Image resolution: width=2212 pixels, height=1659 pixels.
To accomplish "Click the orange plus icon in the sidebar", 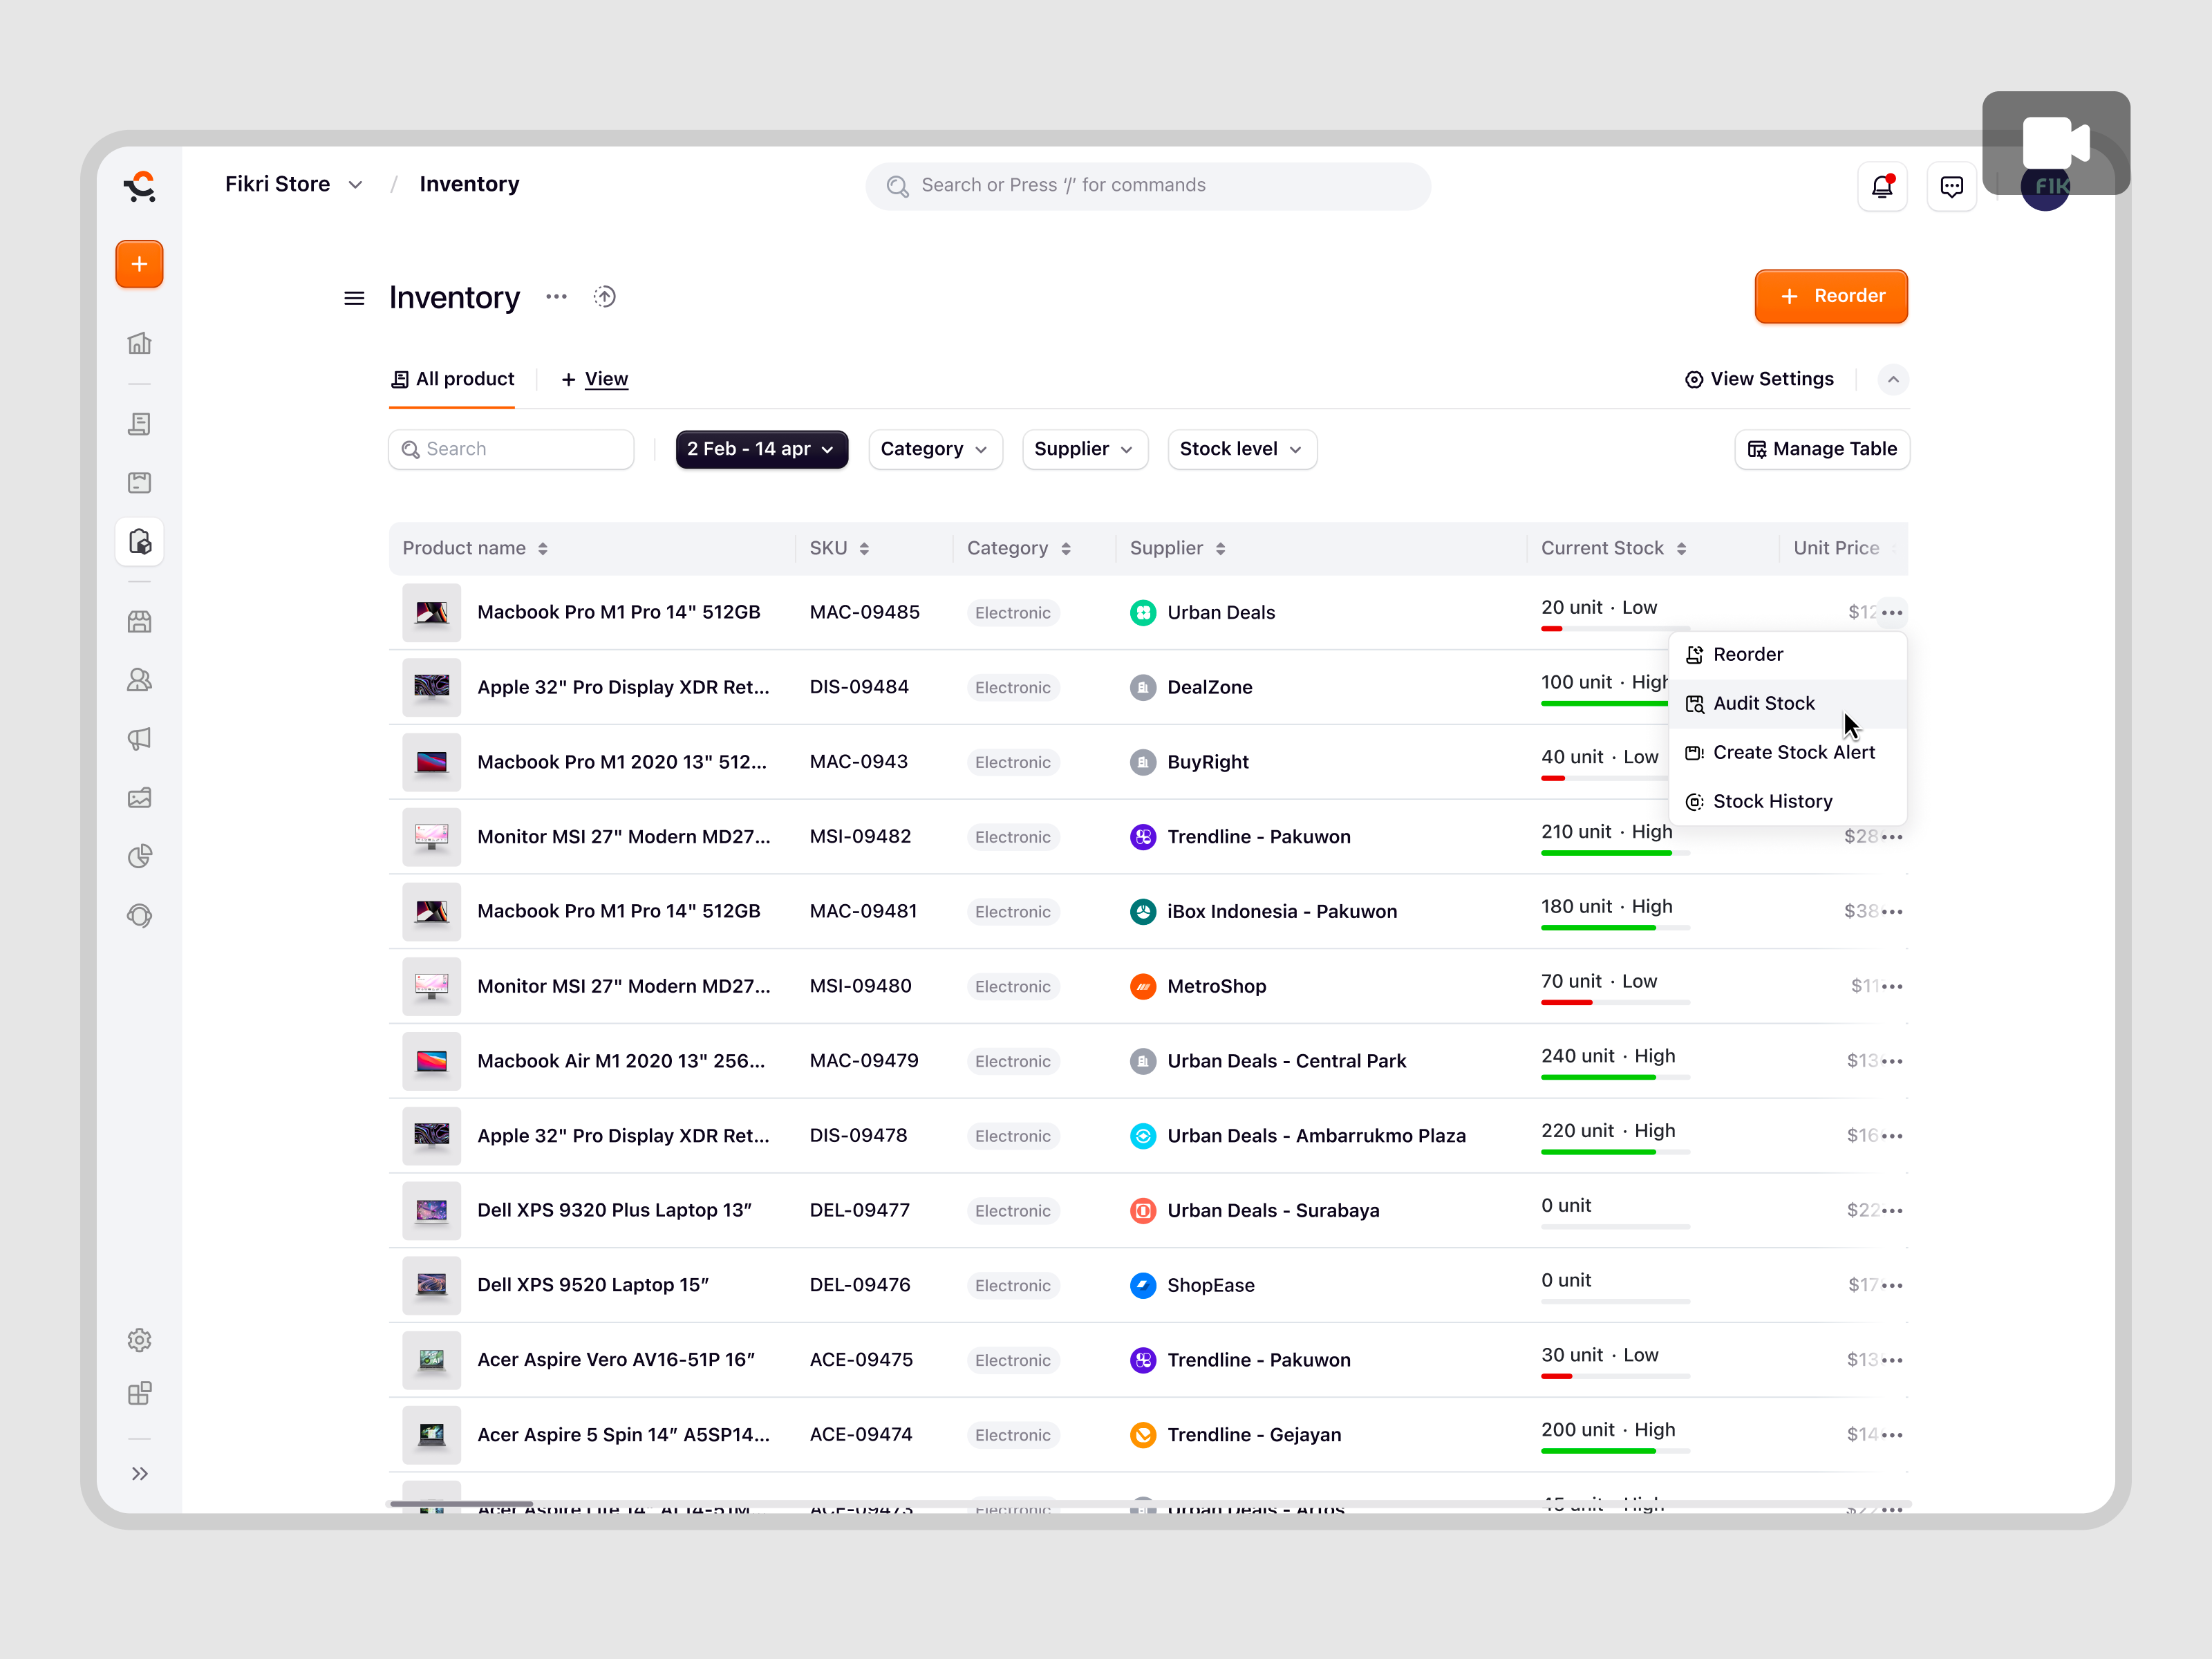I will 139,264.
